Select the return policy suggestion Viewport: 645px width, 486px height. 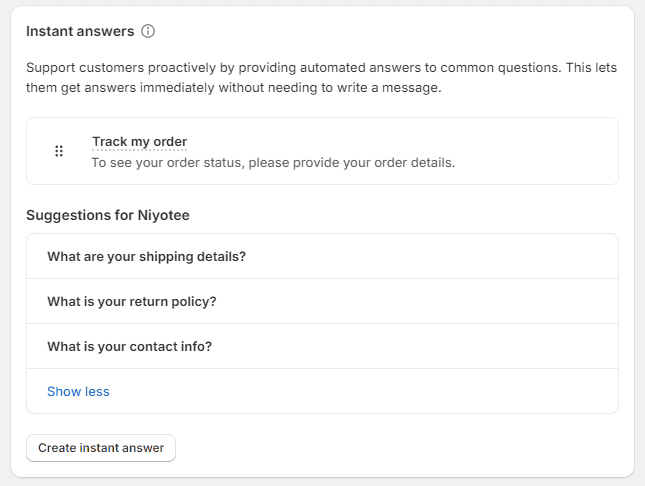pos(322,301)
